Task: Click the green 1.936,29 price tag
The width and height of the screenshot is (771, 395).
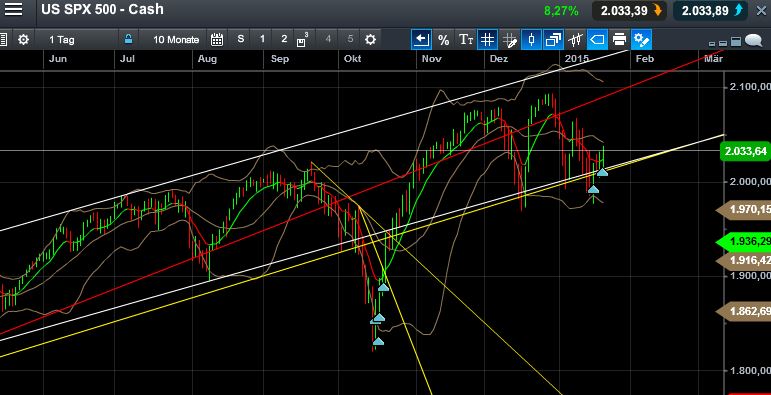Action: pyautogui.click(x=743, y=242)
